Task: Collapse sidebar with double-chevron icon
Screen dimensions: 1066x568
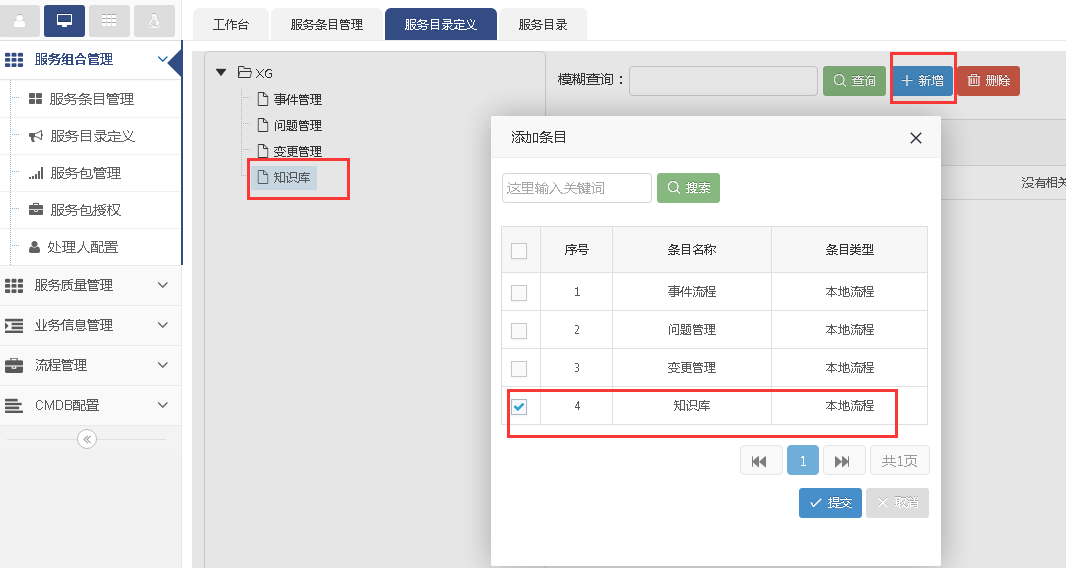Action: pyautogui.click(x=87, y=439)
